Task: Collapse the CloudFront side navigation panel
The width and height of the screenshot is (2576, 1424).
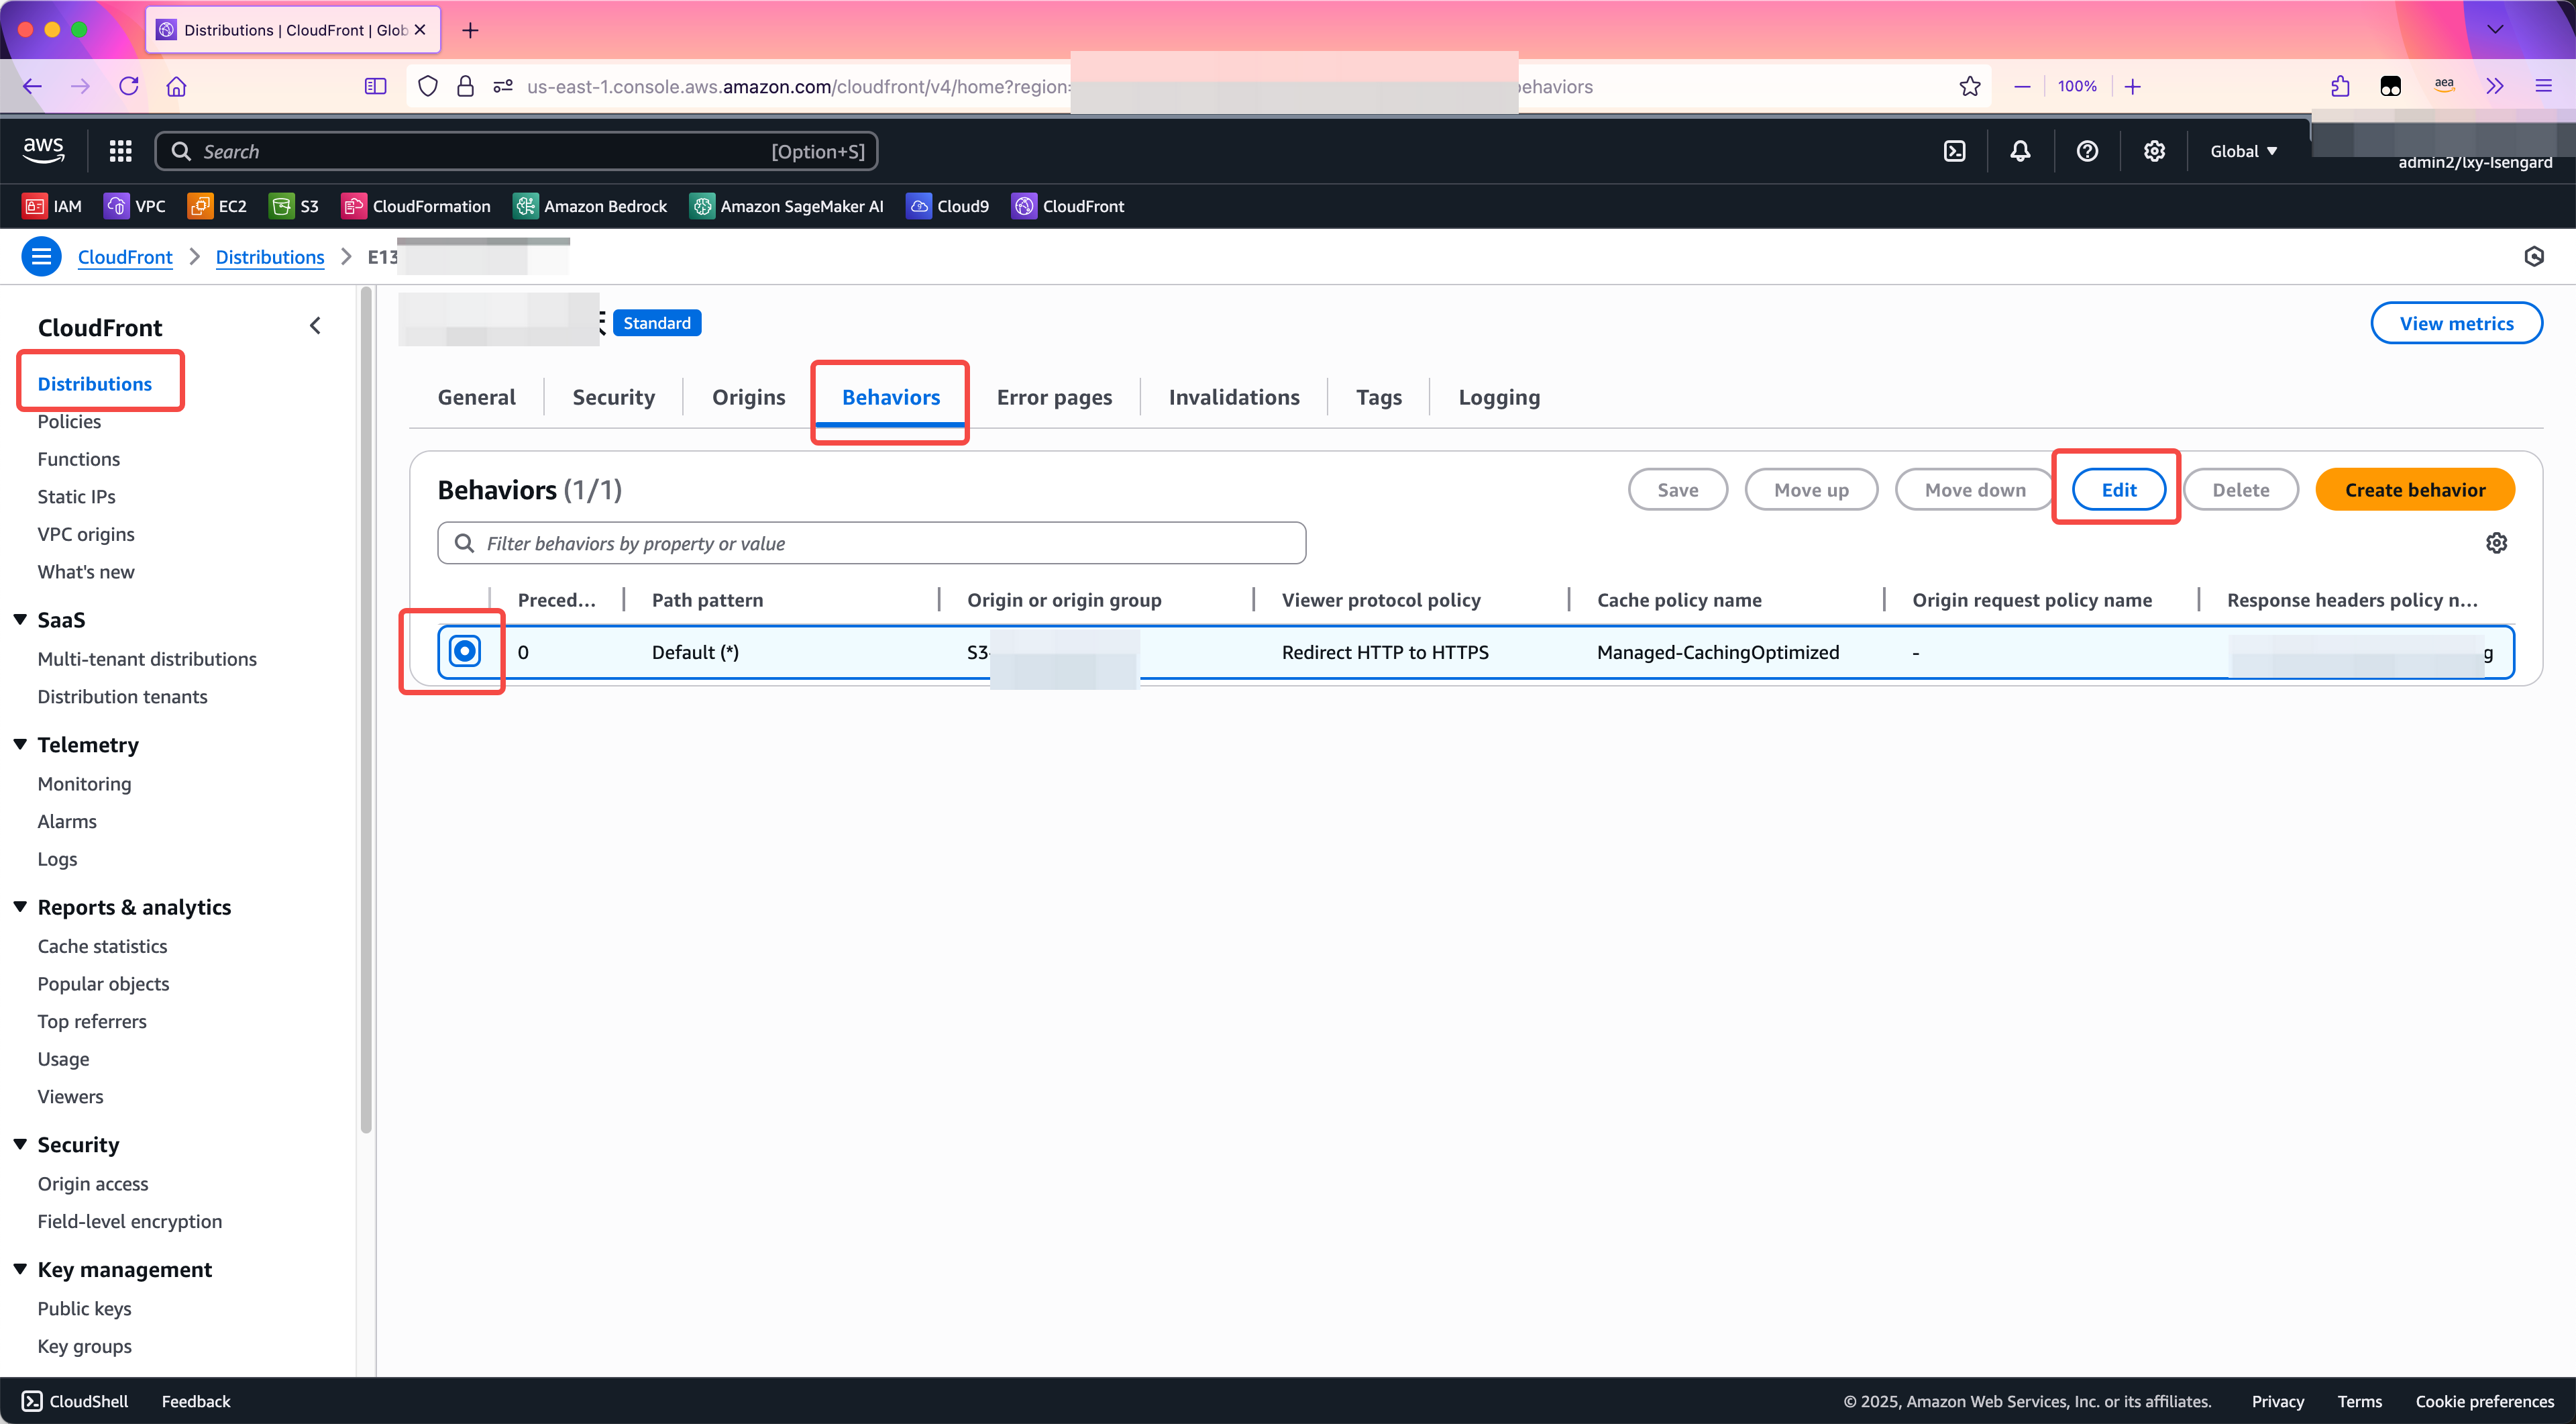Action: pos(315,326)
